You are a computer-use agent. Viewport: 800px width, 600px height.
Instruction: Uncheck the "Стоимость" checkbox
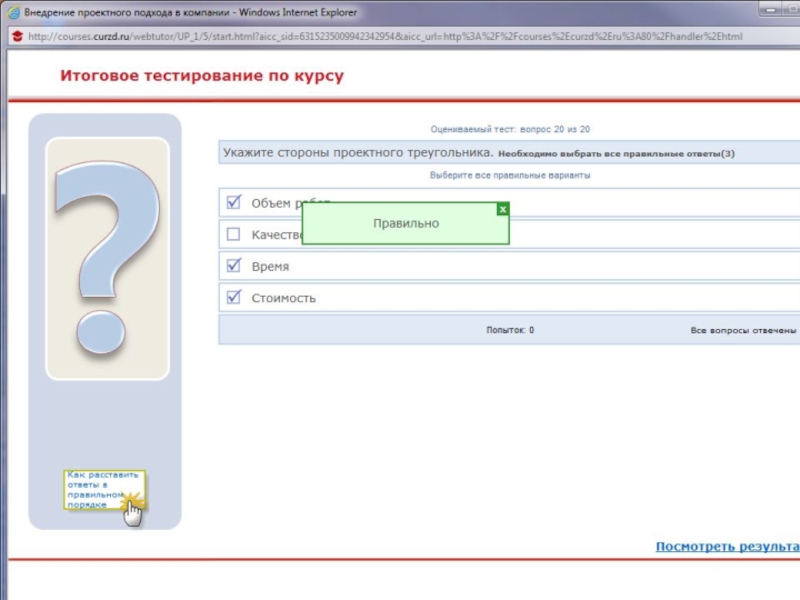click(234, 297)
